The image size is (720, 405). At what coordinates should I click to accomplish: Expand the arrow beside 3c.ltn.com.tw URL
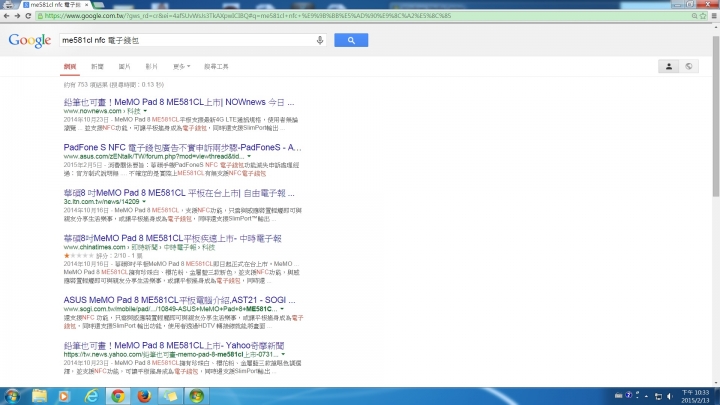(x=144, y=202)
